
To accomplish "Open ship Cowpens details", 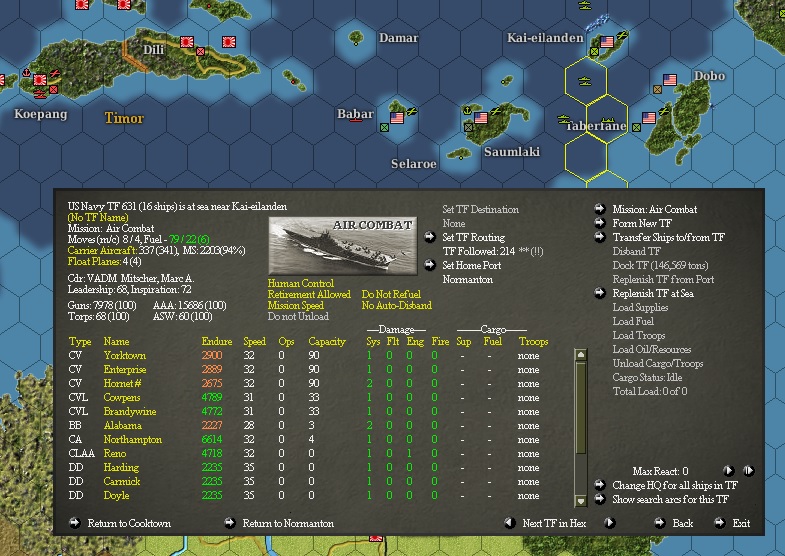I will click(122, 397).
